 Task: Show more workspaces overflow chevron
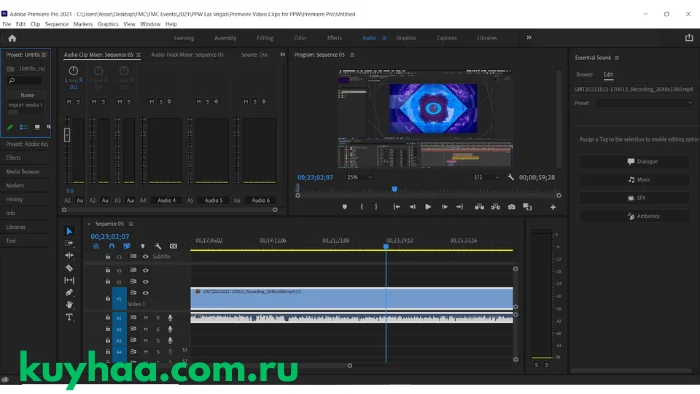click(x=529, y=38)
